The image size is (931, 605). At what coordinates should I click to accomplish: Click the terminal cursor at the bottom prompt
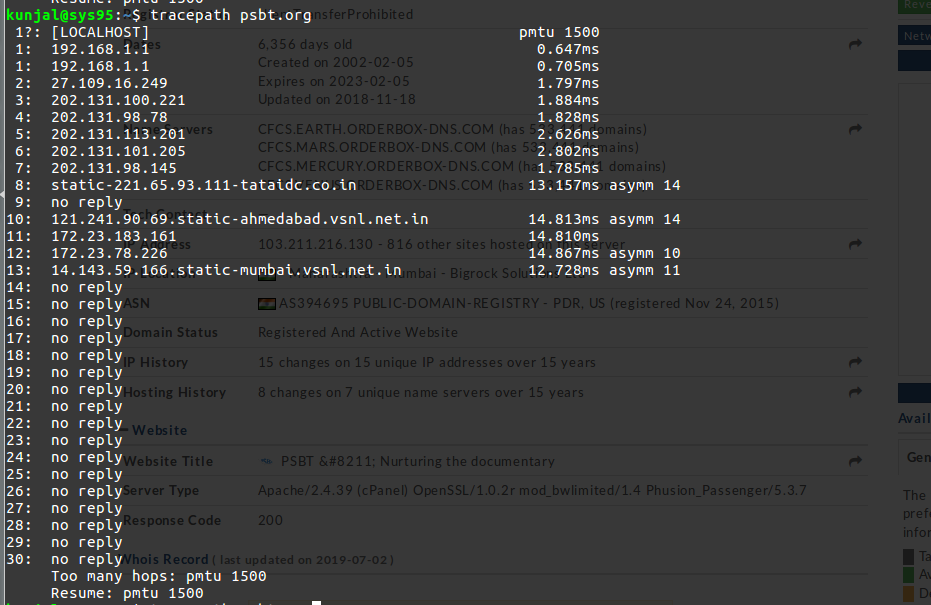(x=316, y=602)
